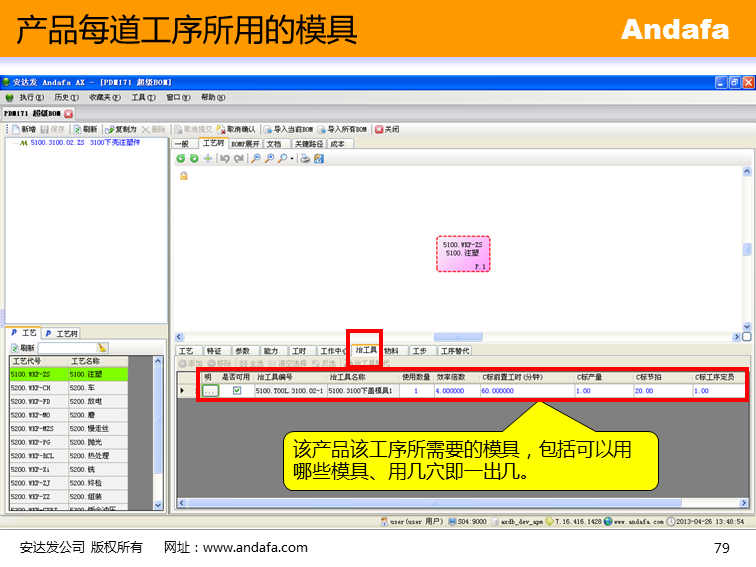This screenshot has height=567, width=756.
Task: Open the zoom magnifier dropdown arrow in diagram toolbar
Action: 291,158
